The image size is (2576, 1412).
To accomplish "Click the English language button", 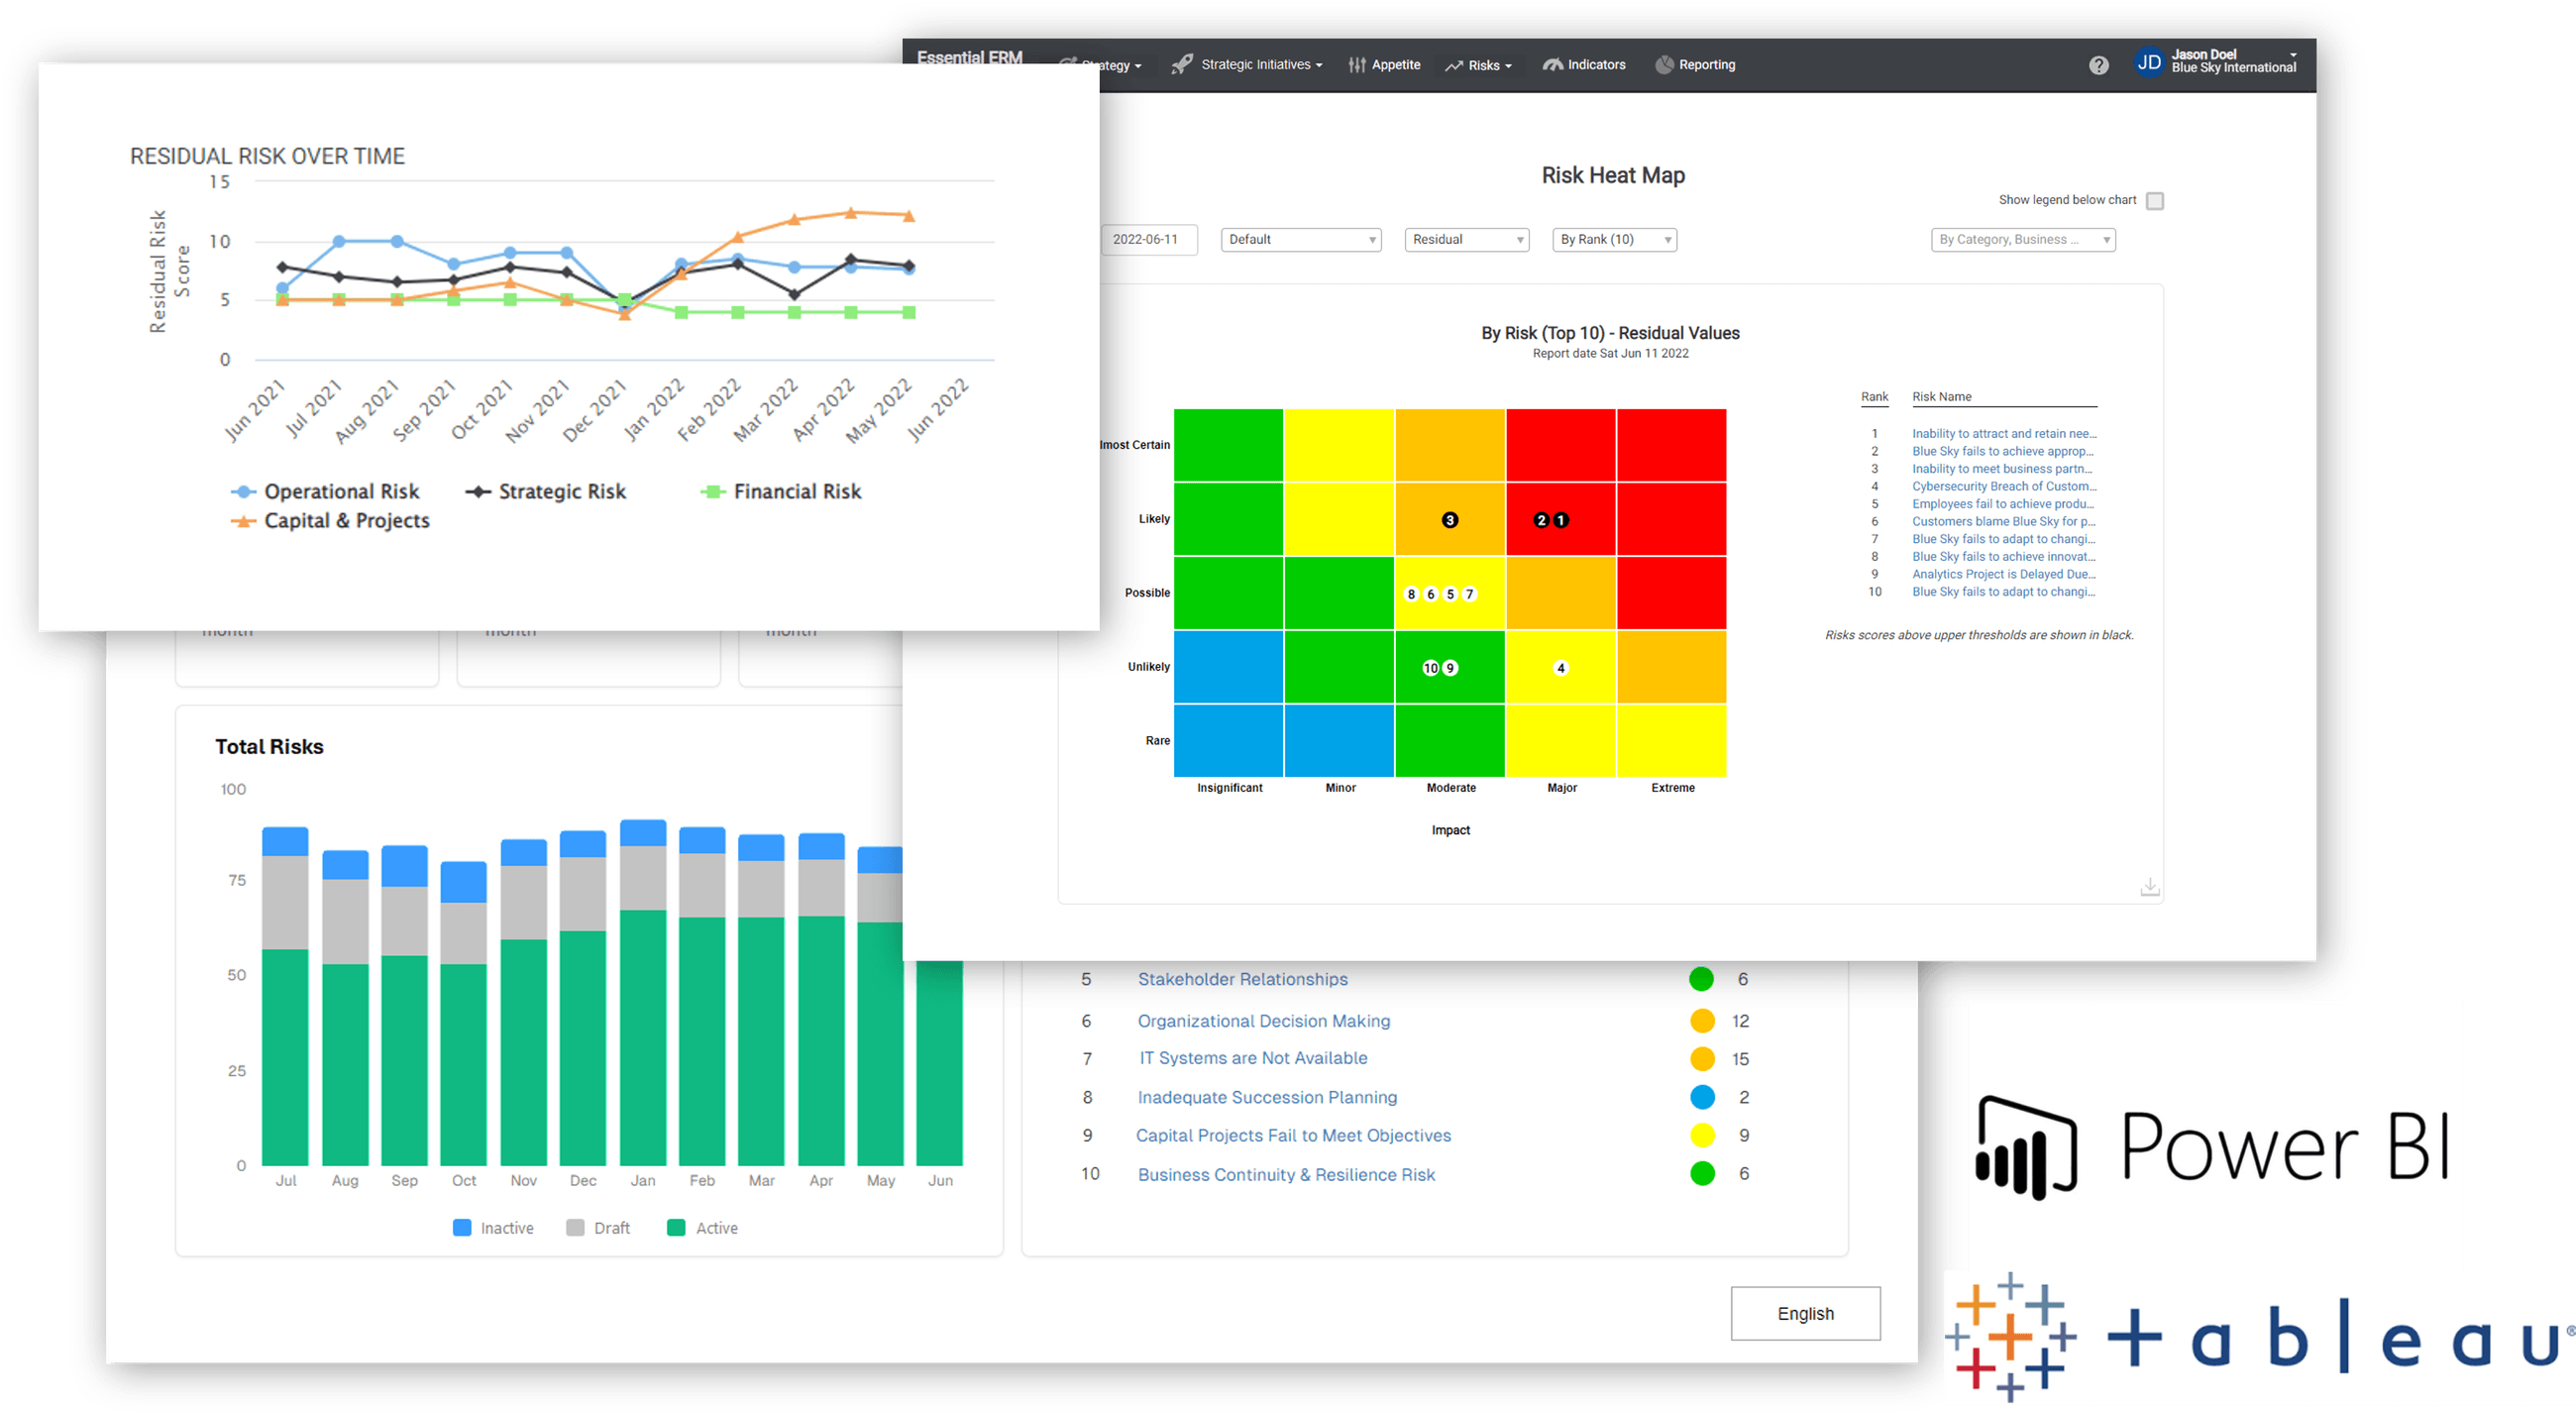I will (x=1805, y=1313).
